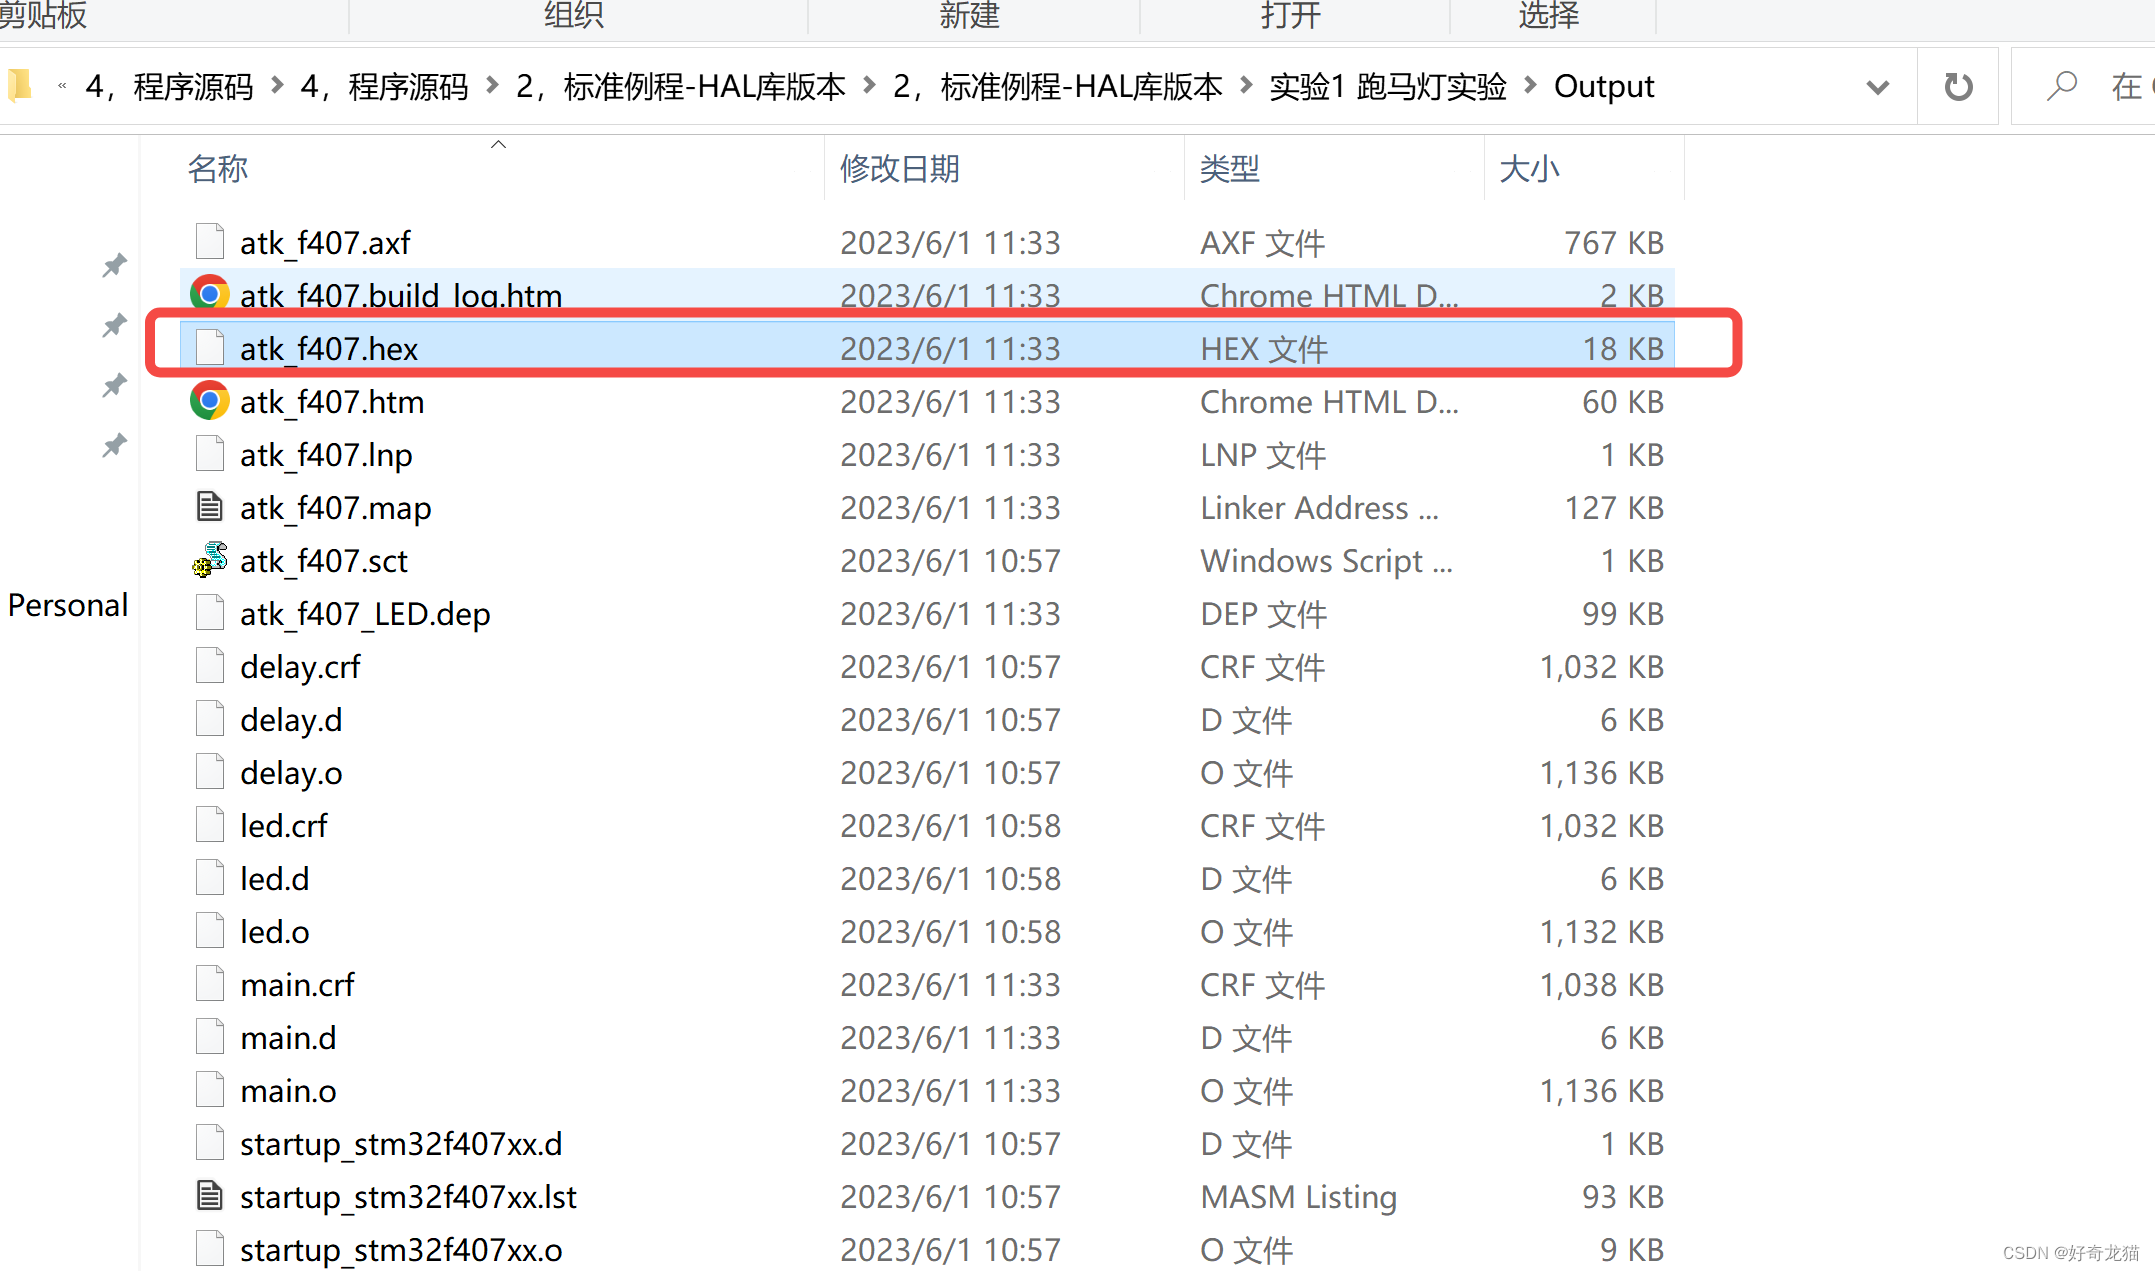Open the 新建 ribbon group

969,15
